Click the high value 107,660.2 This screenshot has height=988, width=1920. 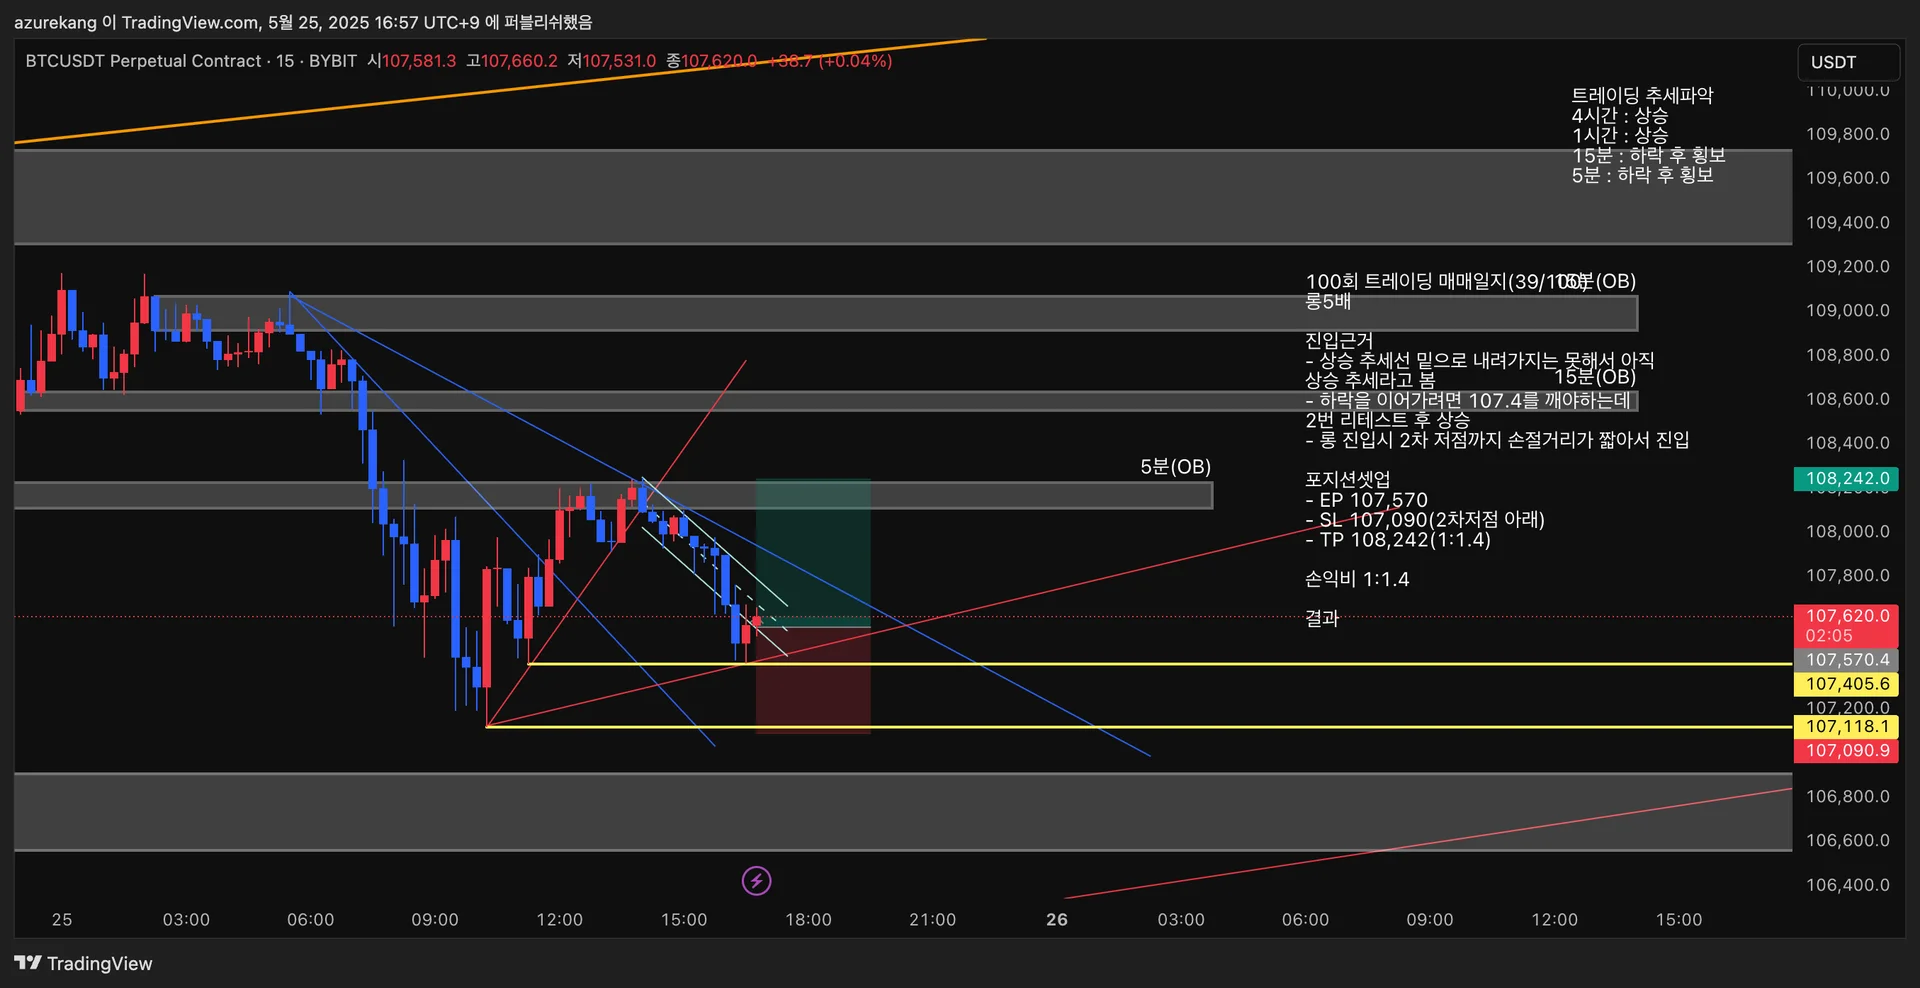tap(519, 61)
